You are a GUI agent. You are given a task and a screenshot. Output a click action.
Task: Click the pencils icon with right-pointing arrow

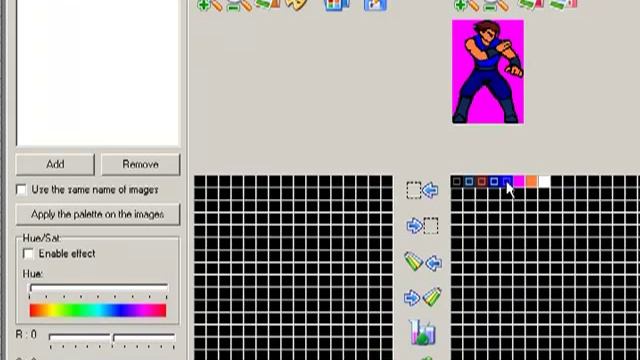tap(423, 297)
